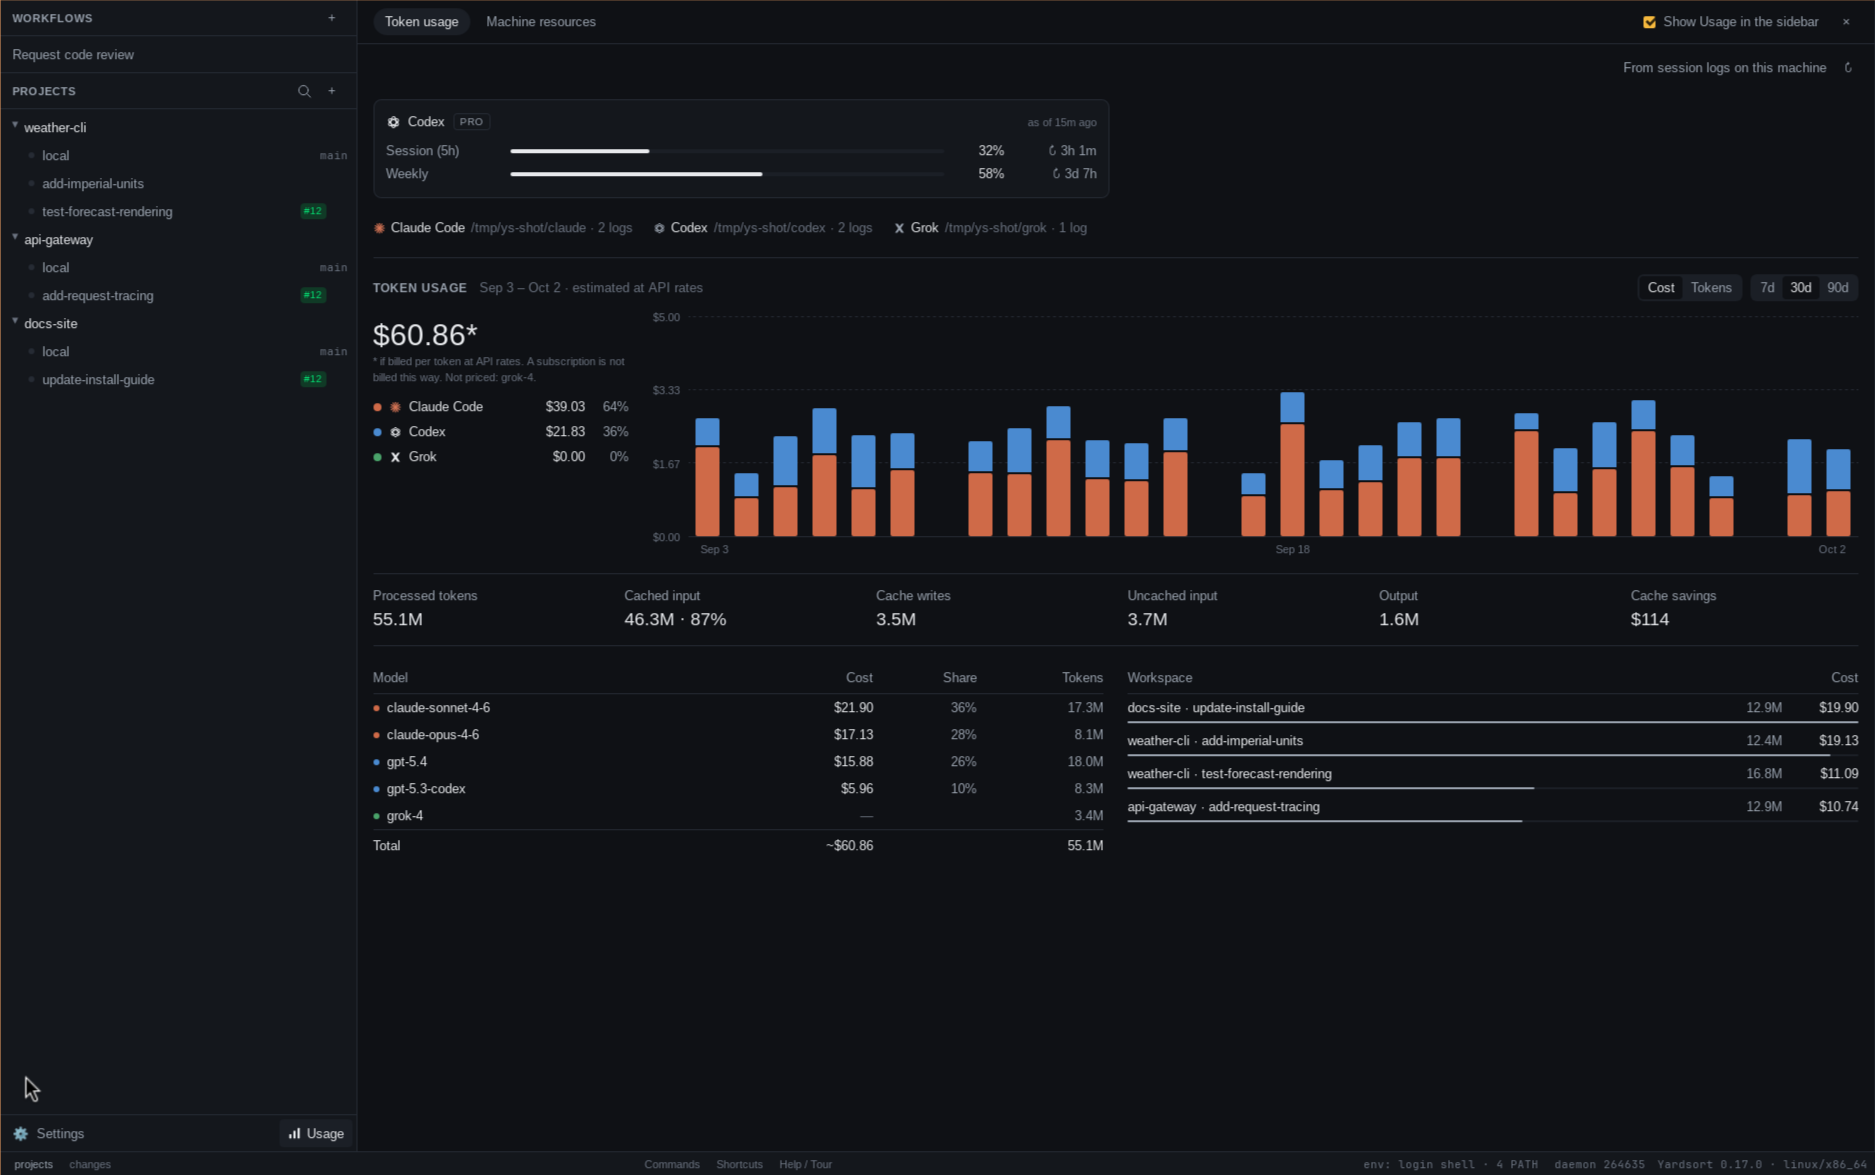The width and height of the screenshot is (1875, 1175).
Task: Switch to projects tab in status bar
Action: click(x=33, y=1164)
